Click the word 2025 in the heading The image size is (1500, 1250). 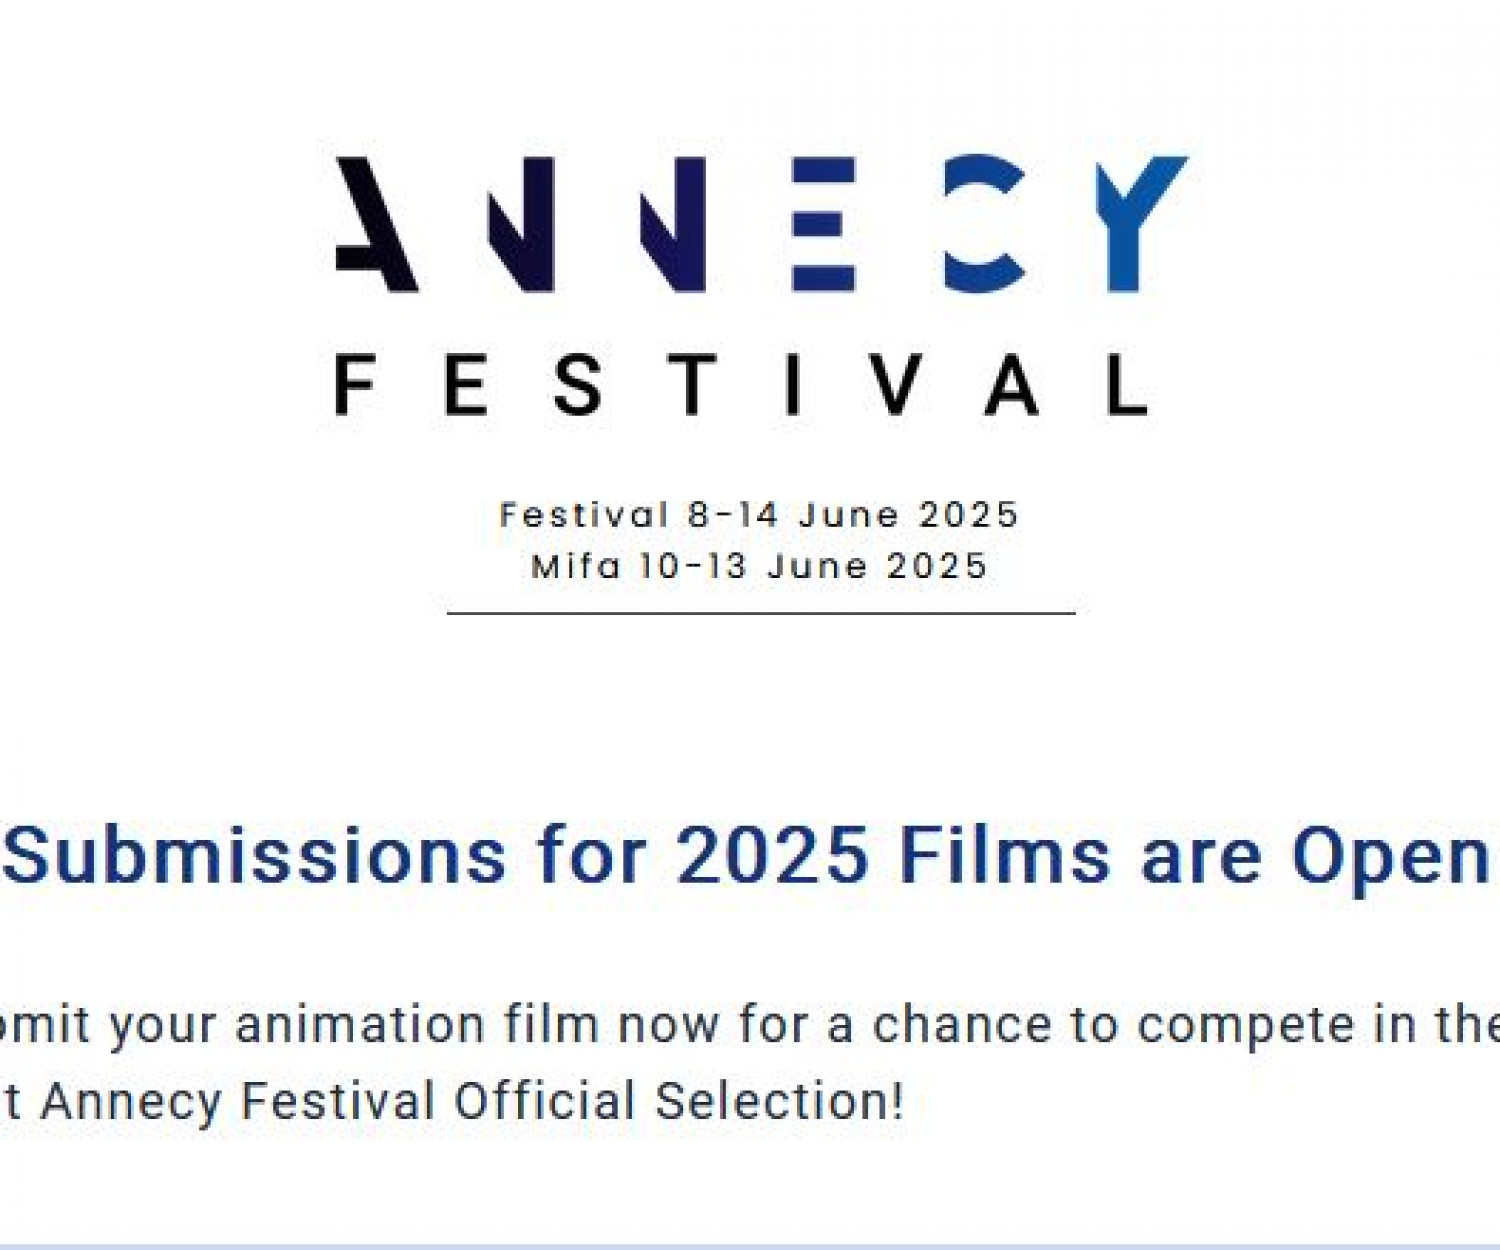[772, 856]
